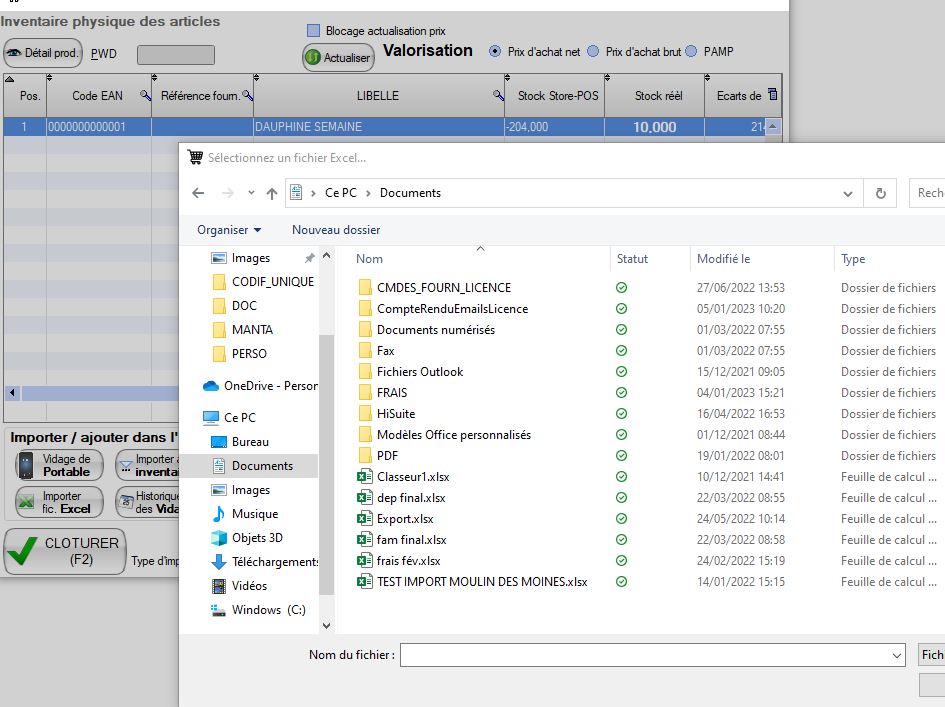Image resolution: width=945 pixels, height=707 pixels.
Task: Go up one folder level arrow
Action: point(271,193)
